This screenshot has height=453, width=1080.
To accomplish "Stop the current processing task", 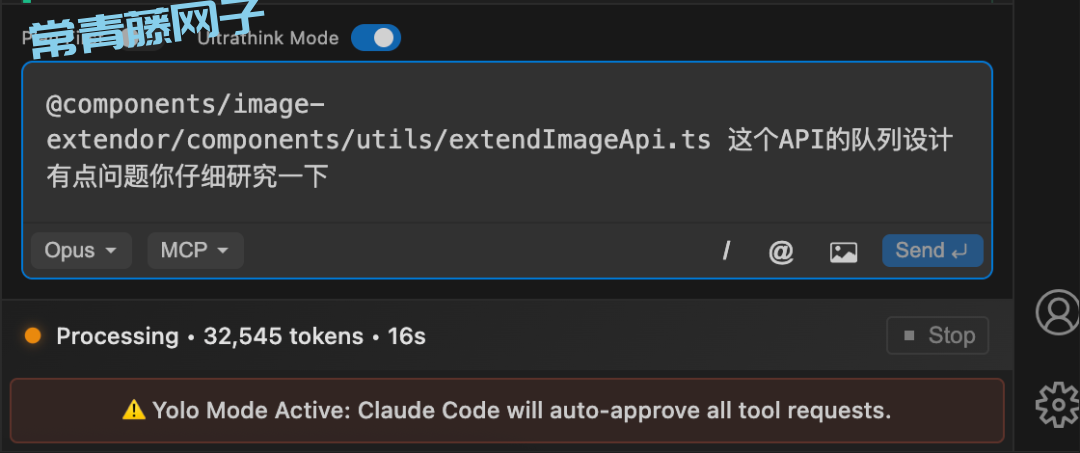I will pos(938,335).
